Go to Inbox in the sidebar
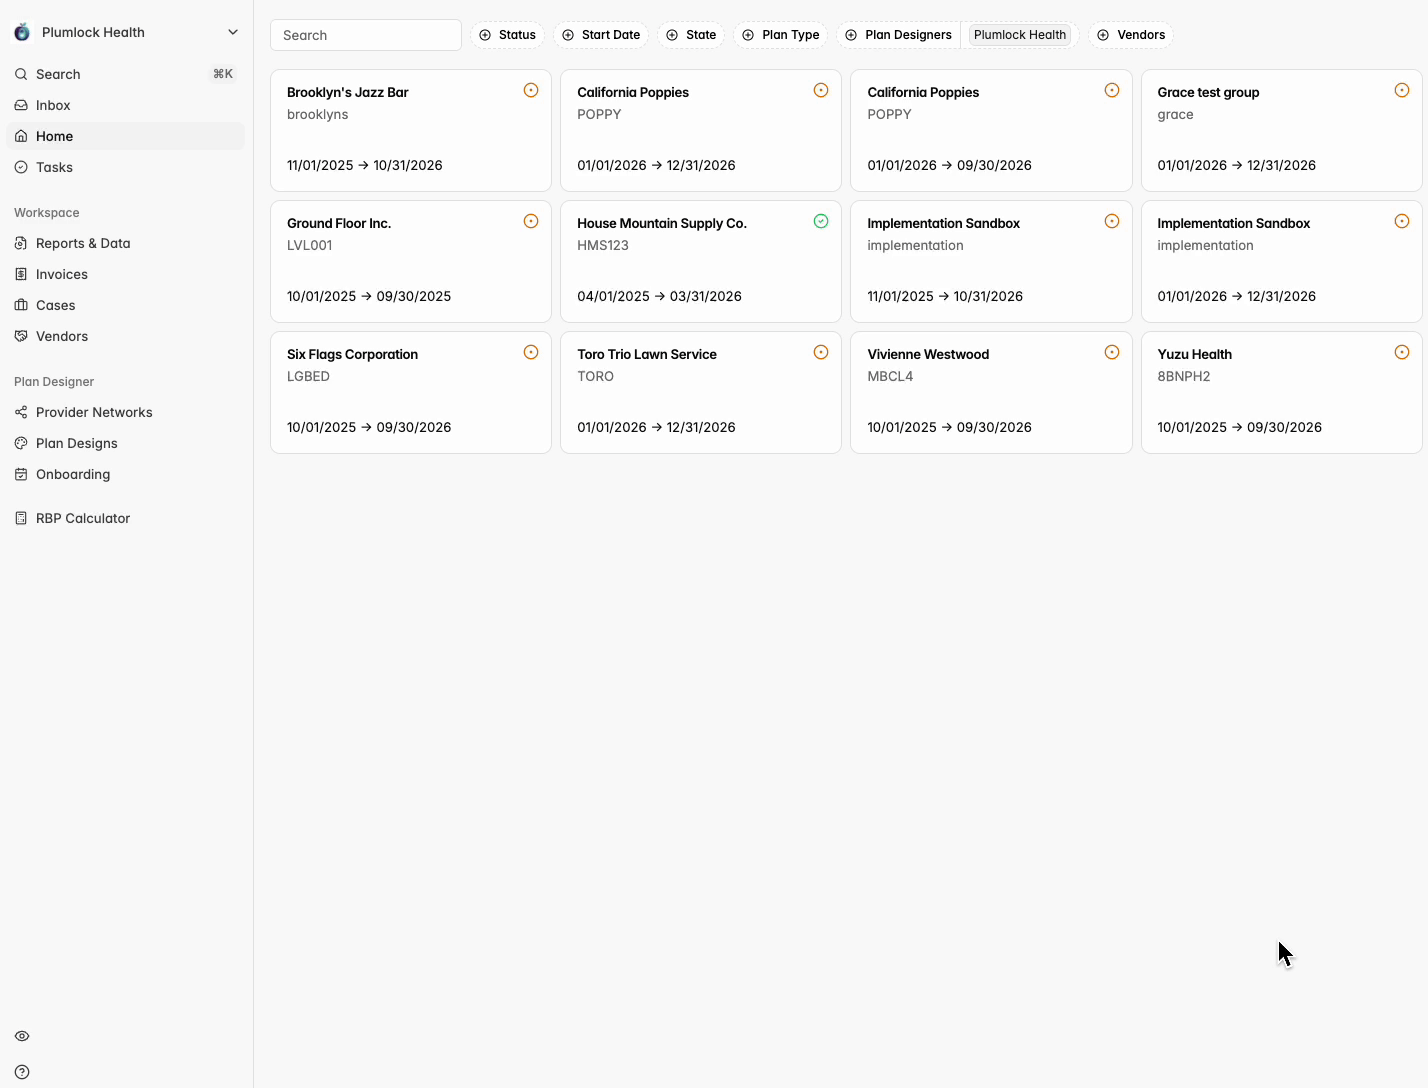Image resolution: width=1428 pixels, height=1088 pixels. [x=53, y=105]
